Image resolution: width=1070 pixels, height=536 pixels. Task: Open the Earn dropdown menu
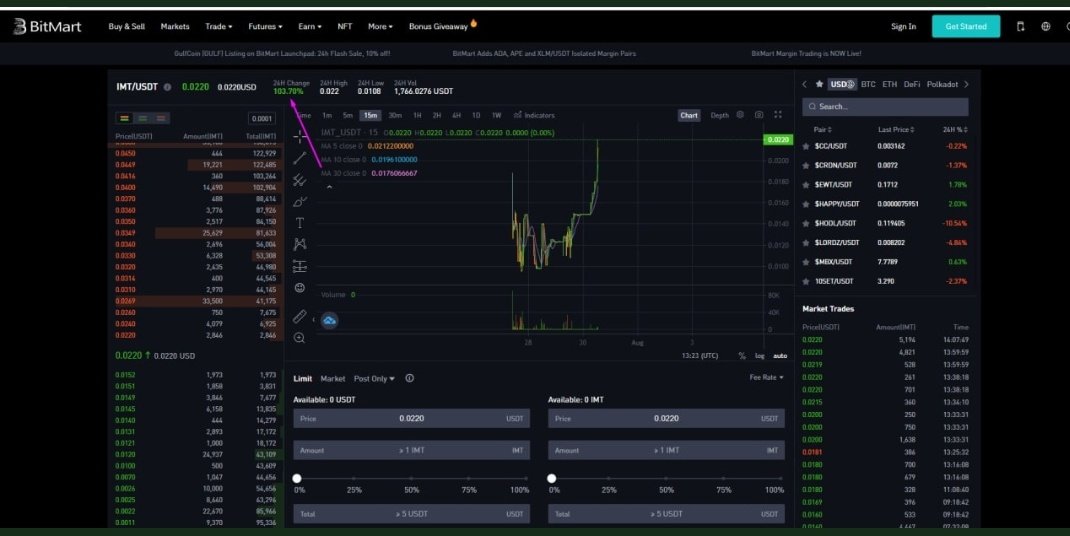click(x=310, y=27)
